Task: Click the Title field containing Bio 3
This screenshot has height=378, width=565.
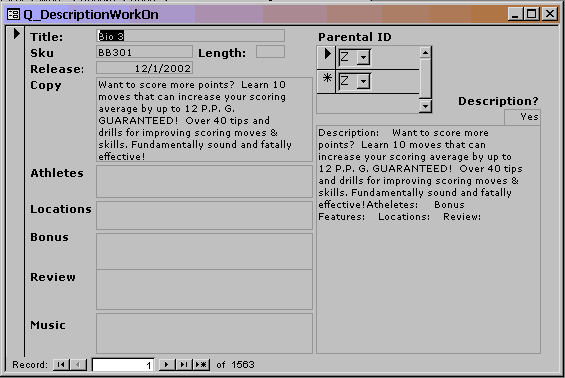Action: point(191,36)
